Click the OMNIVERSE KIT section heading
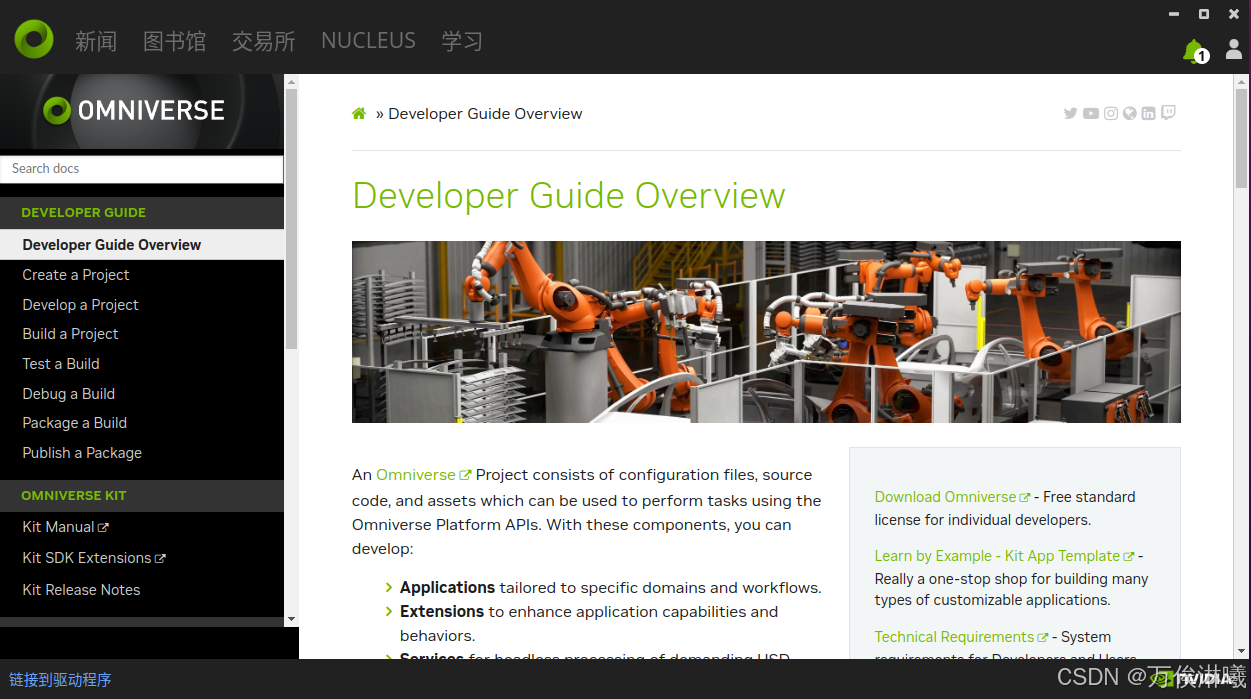This screenshot has width=1251, height=699. coord(74,496)
